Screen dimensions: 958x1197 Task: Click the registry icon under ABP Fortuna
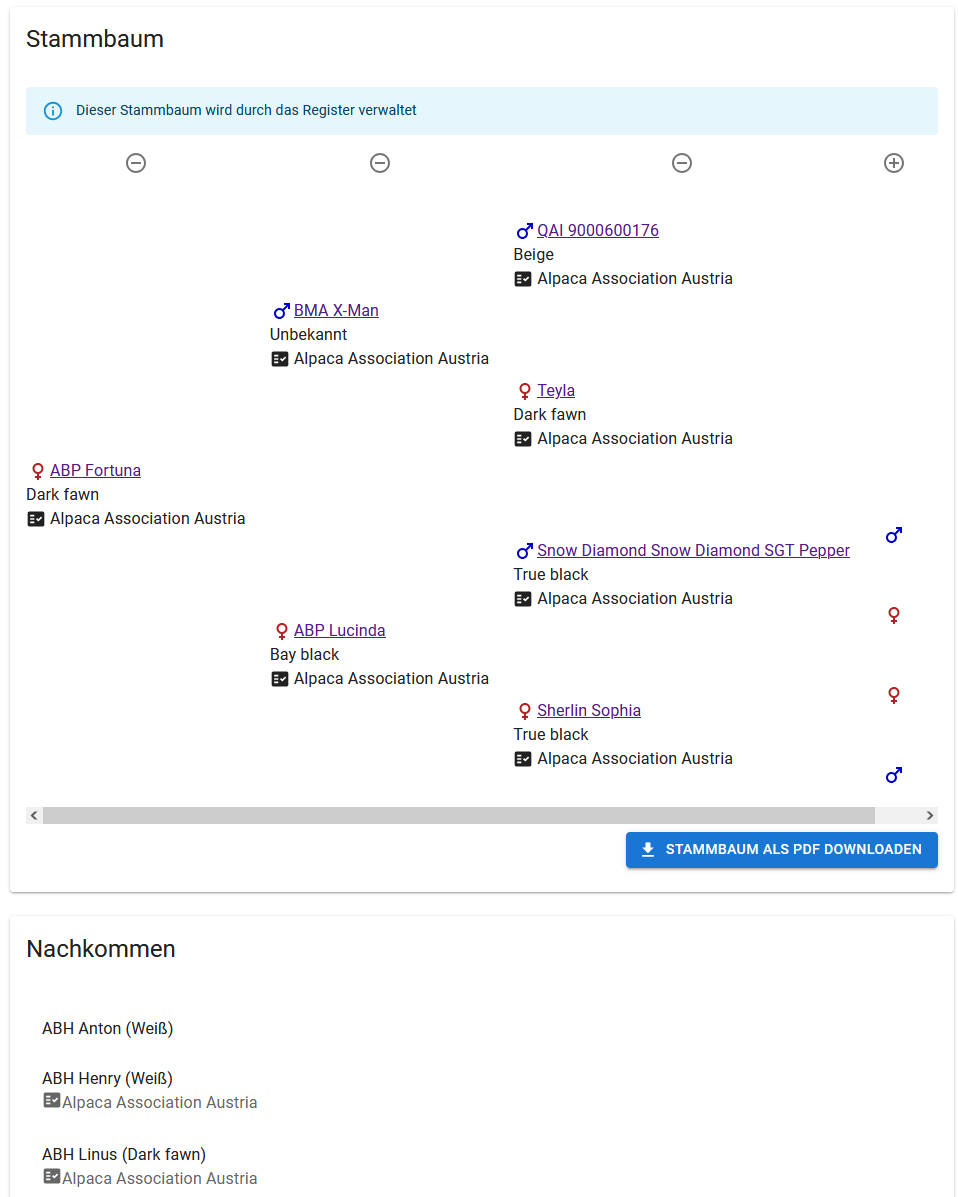(36, 519)
